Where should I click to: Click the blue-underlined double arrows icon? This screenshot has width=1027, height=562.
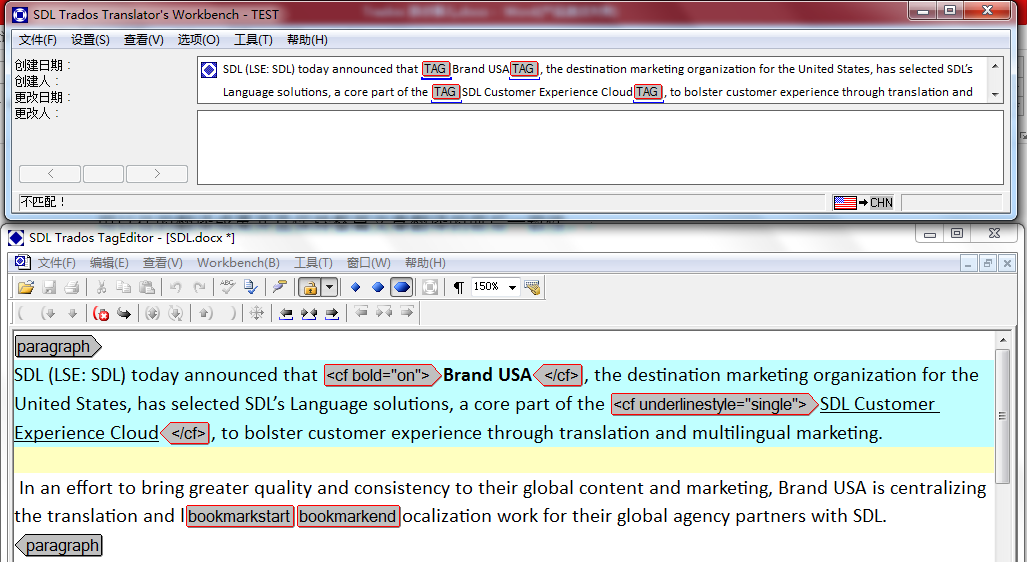[x=309, y=313]
